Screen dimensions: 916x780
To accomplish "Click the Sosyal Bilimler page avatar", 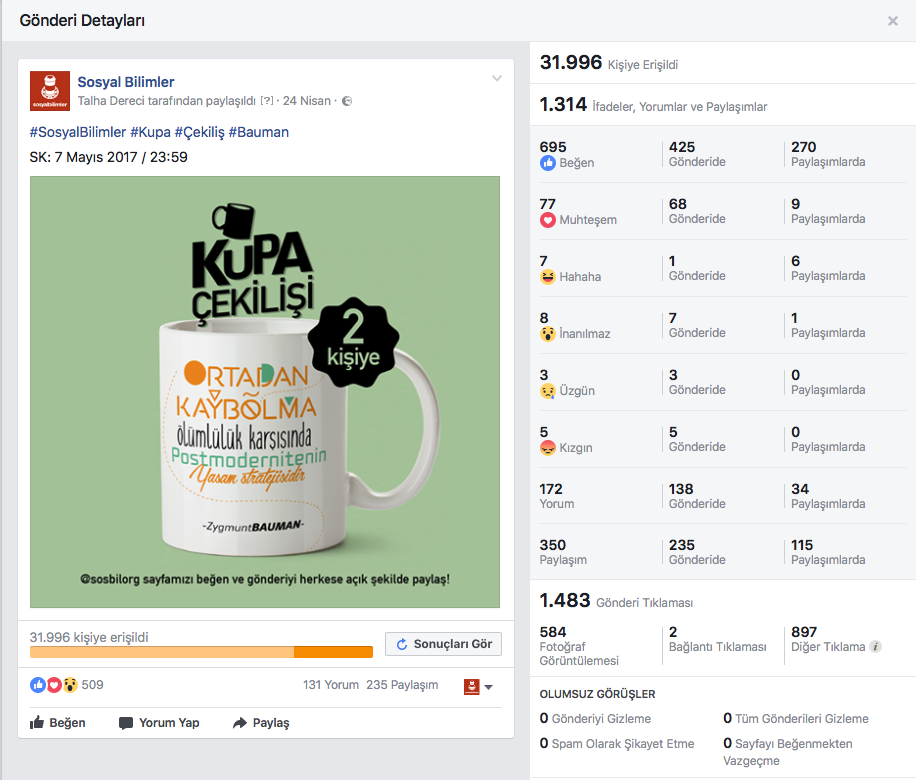I will pos(50,91).
